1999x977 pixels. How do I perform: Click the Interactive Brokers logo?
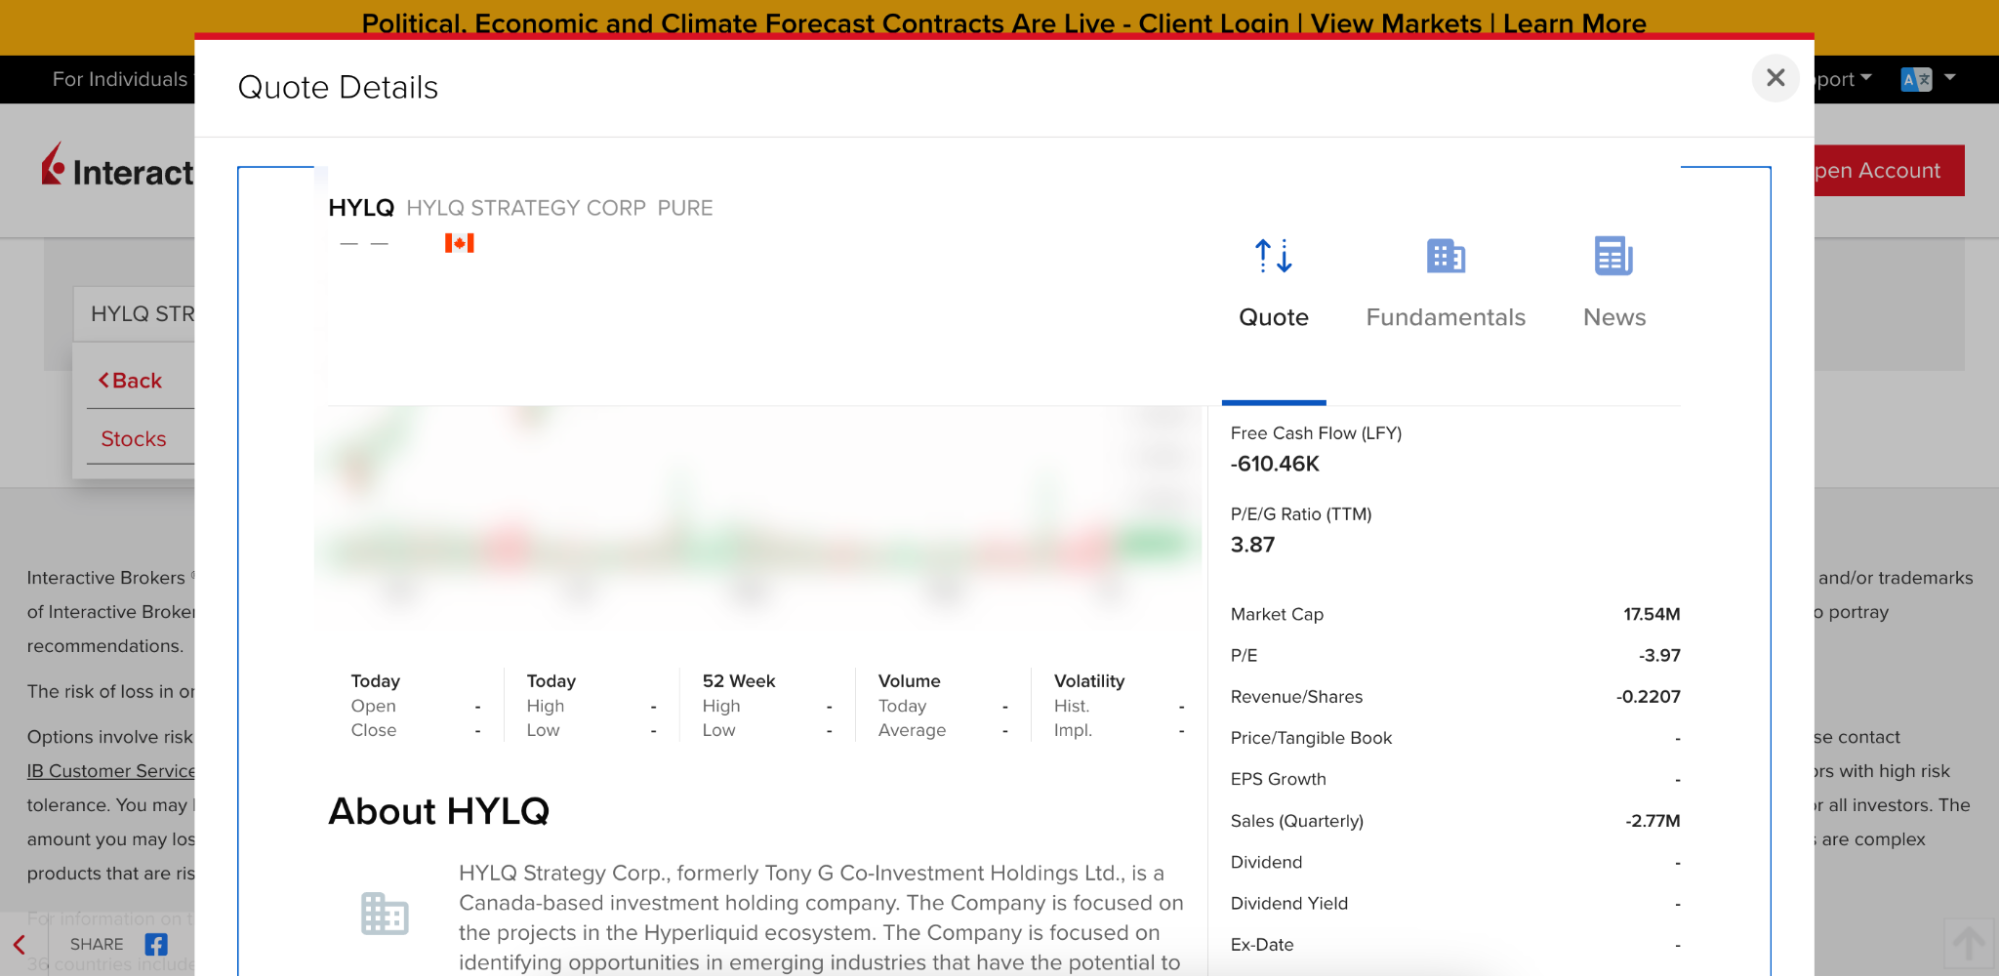[x=117, y=167]
